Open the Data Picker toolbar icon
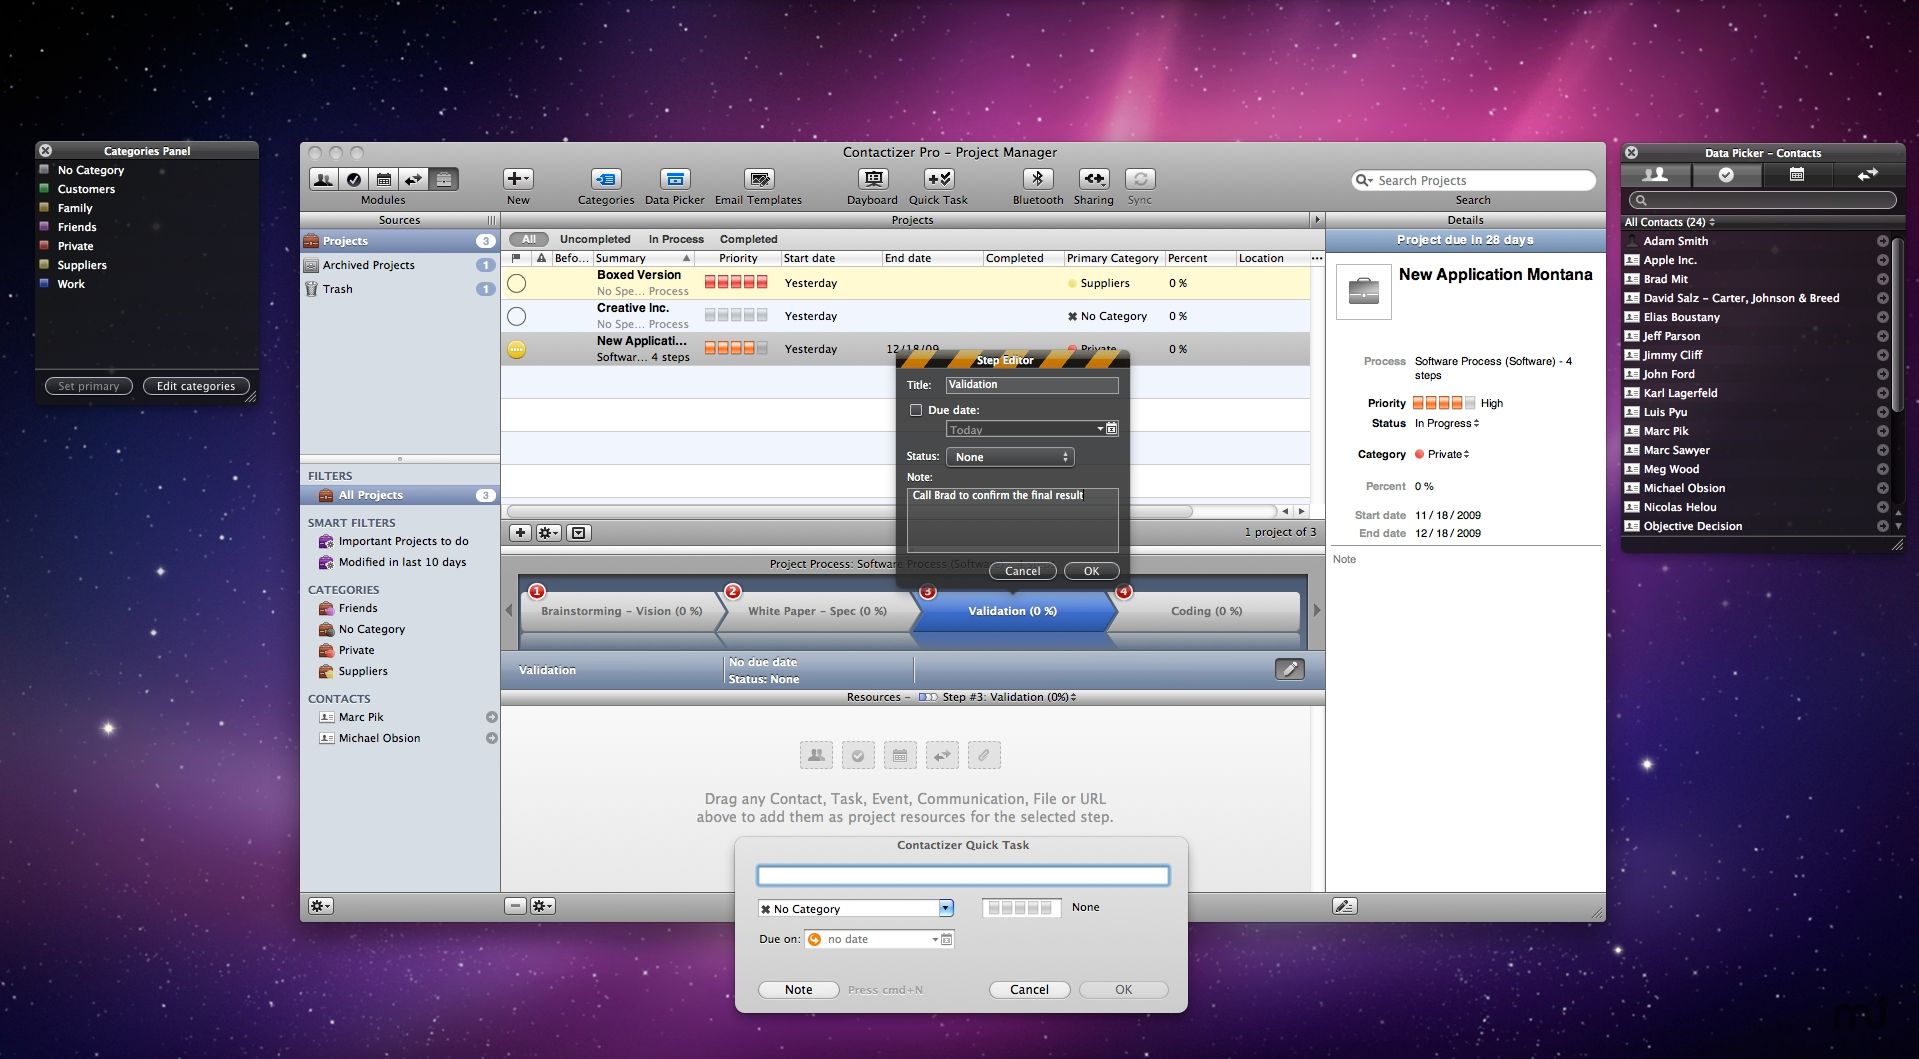1919x1059 pixels. pyautogui.click(x=675, y=179)
